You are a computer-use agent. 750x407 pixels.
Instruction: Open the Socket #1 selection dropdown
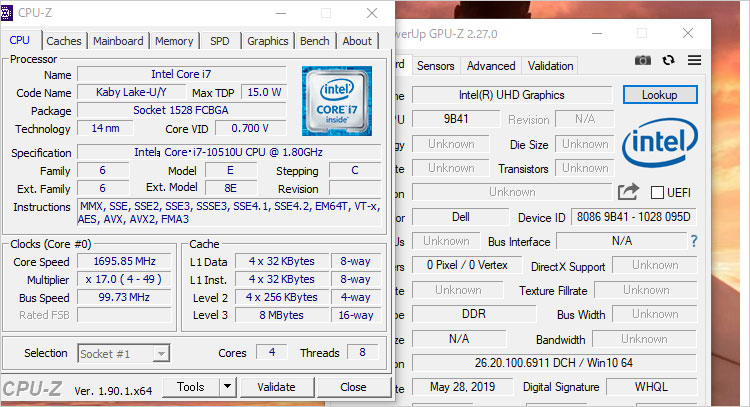pos(123,354)
